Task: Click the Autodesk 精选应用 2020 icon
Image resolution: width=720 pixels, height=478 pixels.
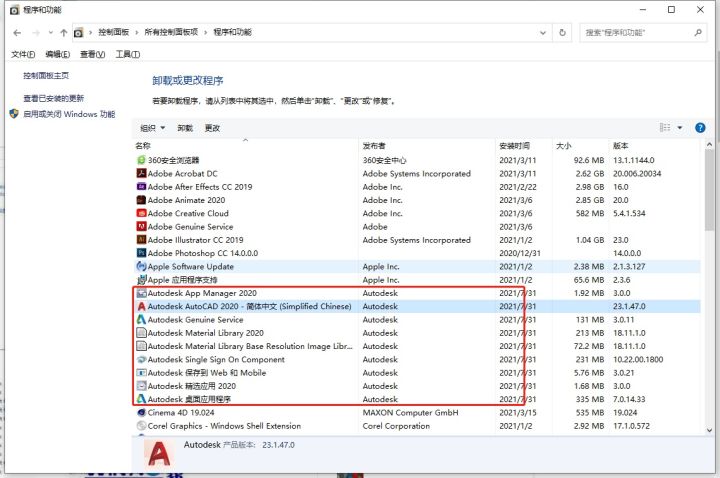Action: [141, 386]
